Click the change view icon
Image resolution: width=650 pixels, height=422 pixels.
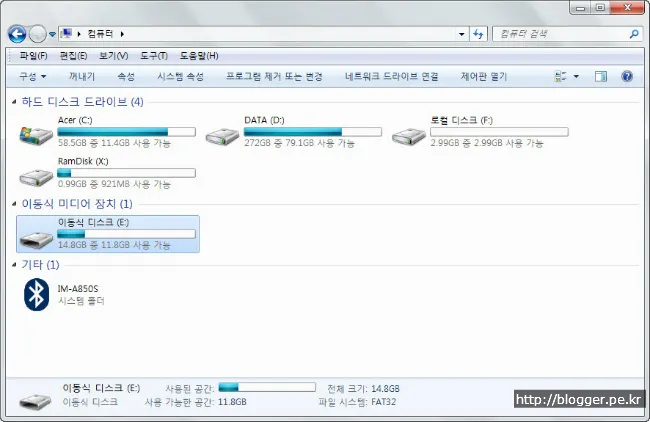560,76
